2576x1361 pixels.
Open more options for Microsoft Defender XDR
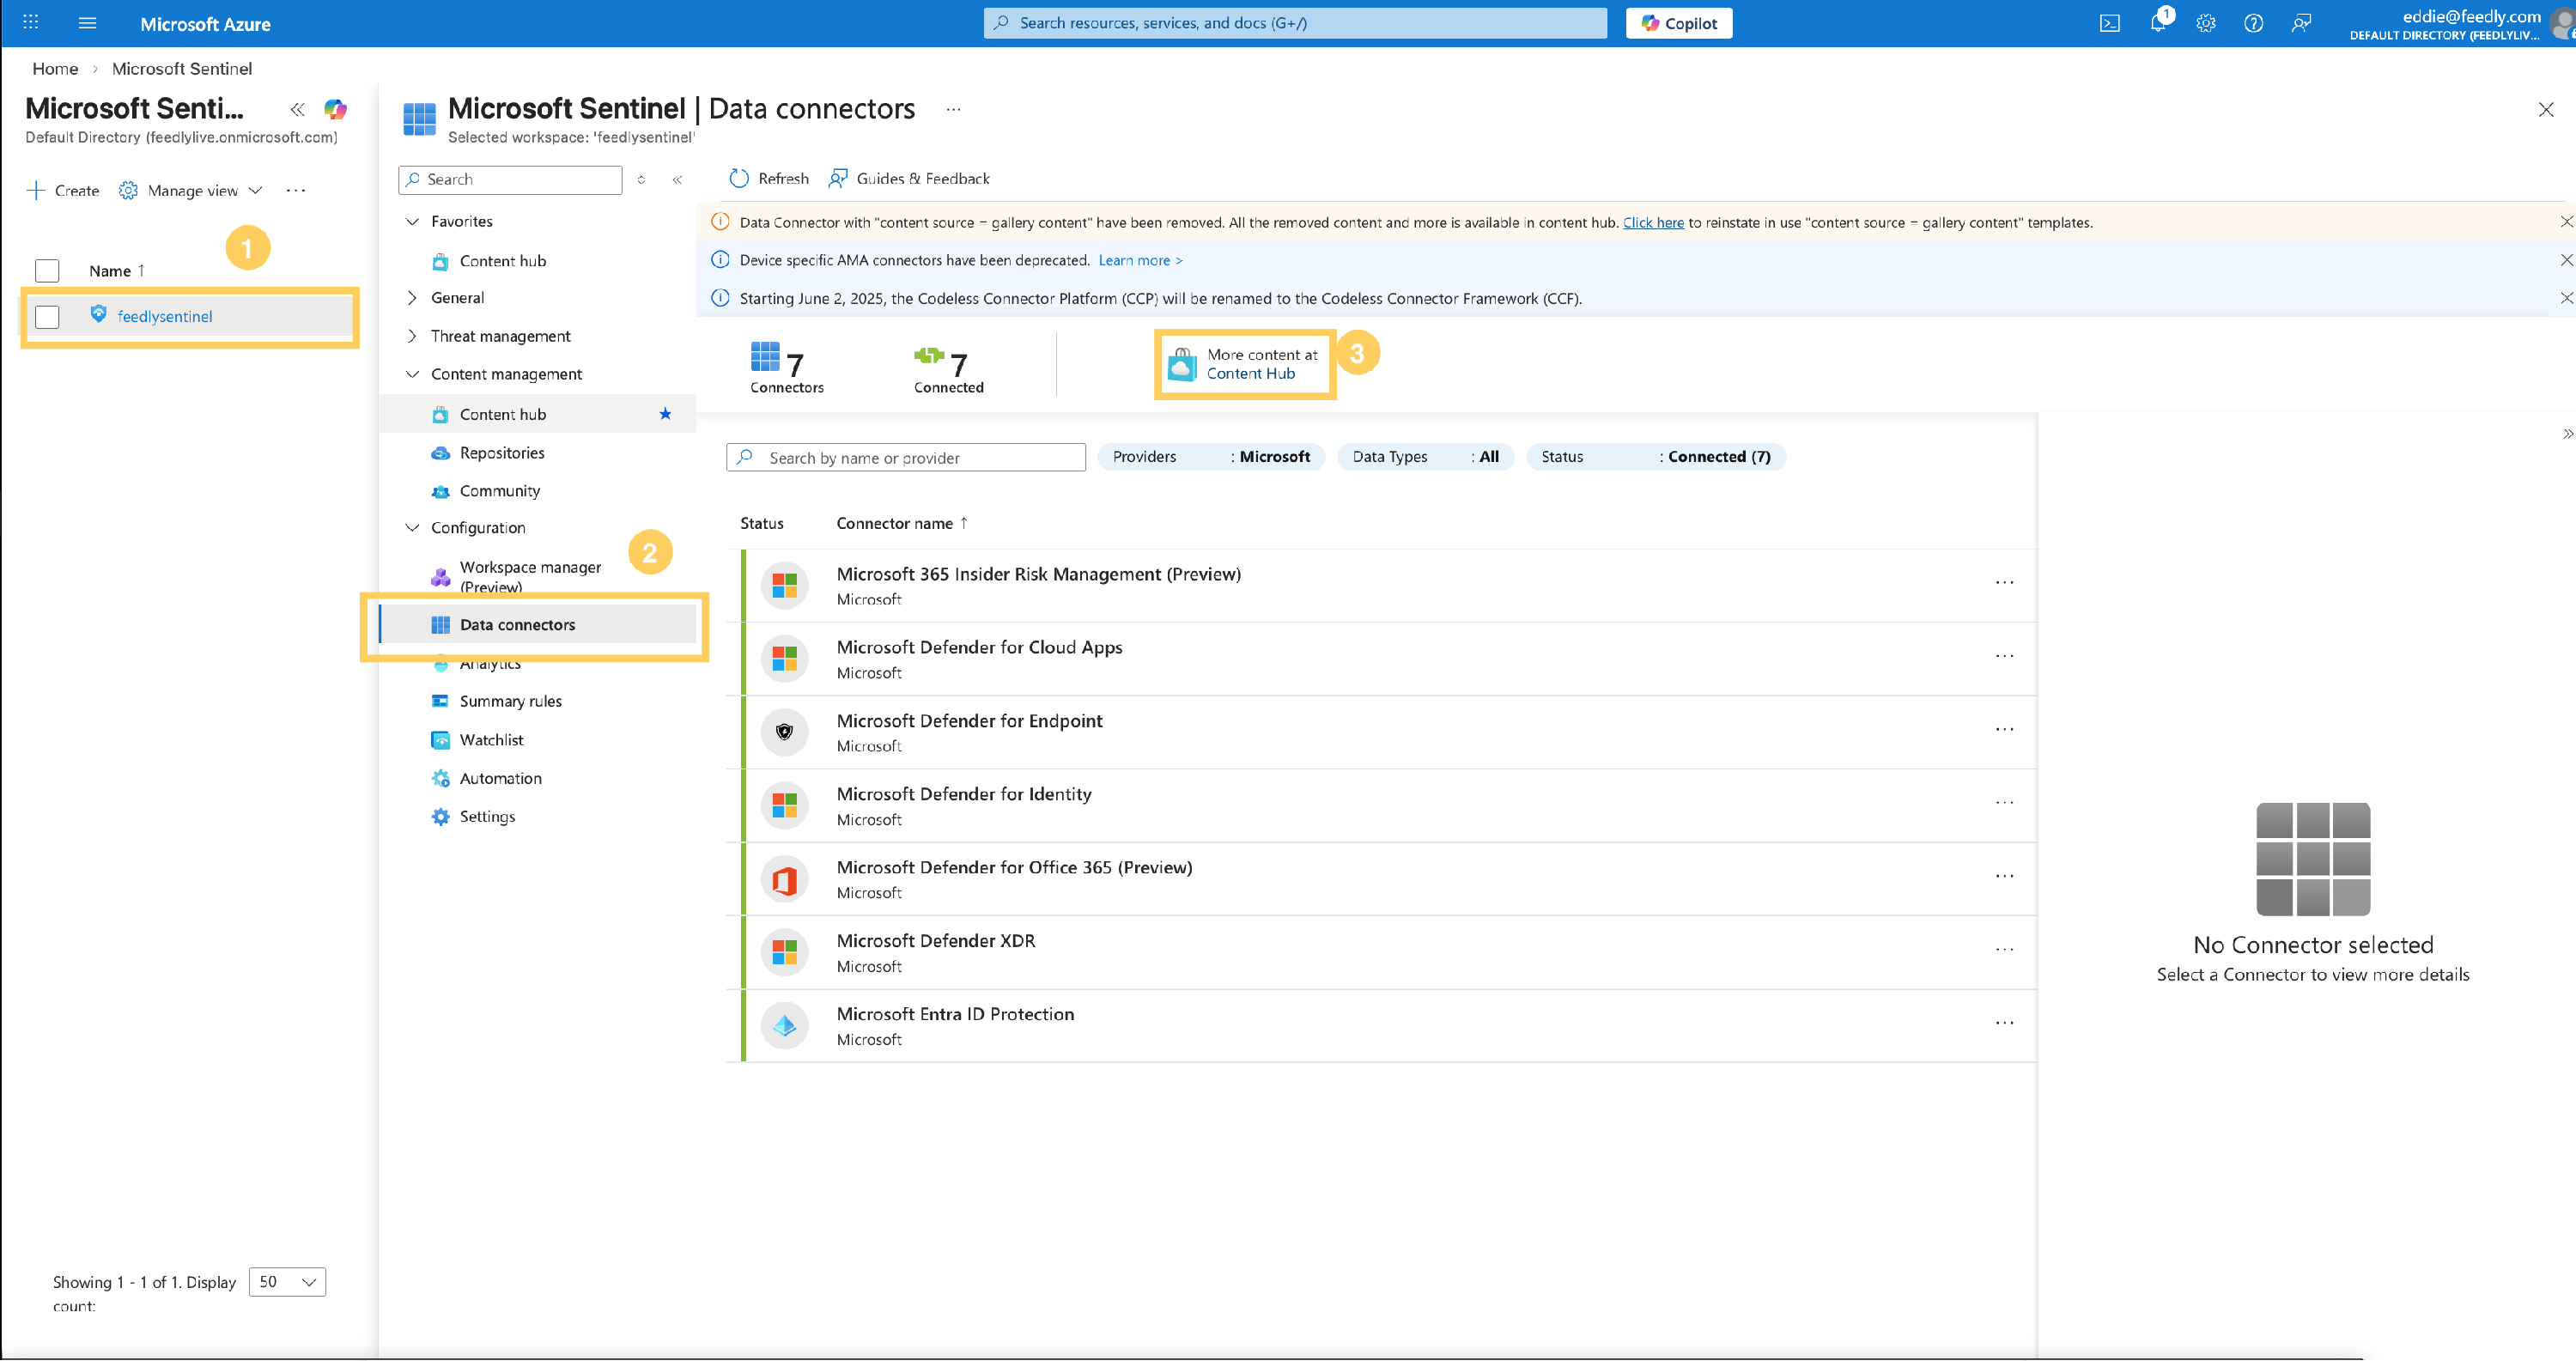2004,950
